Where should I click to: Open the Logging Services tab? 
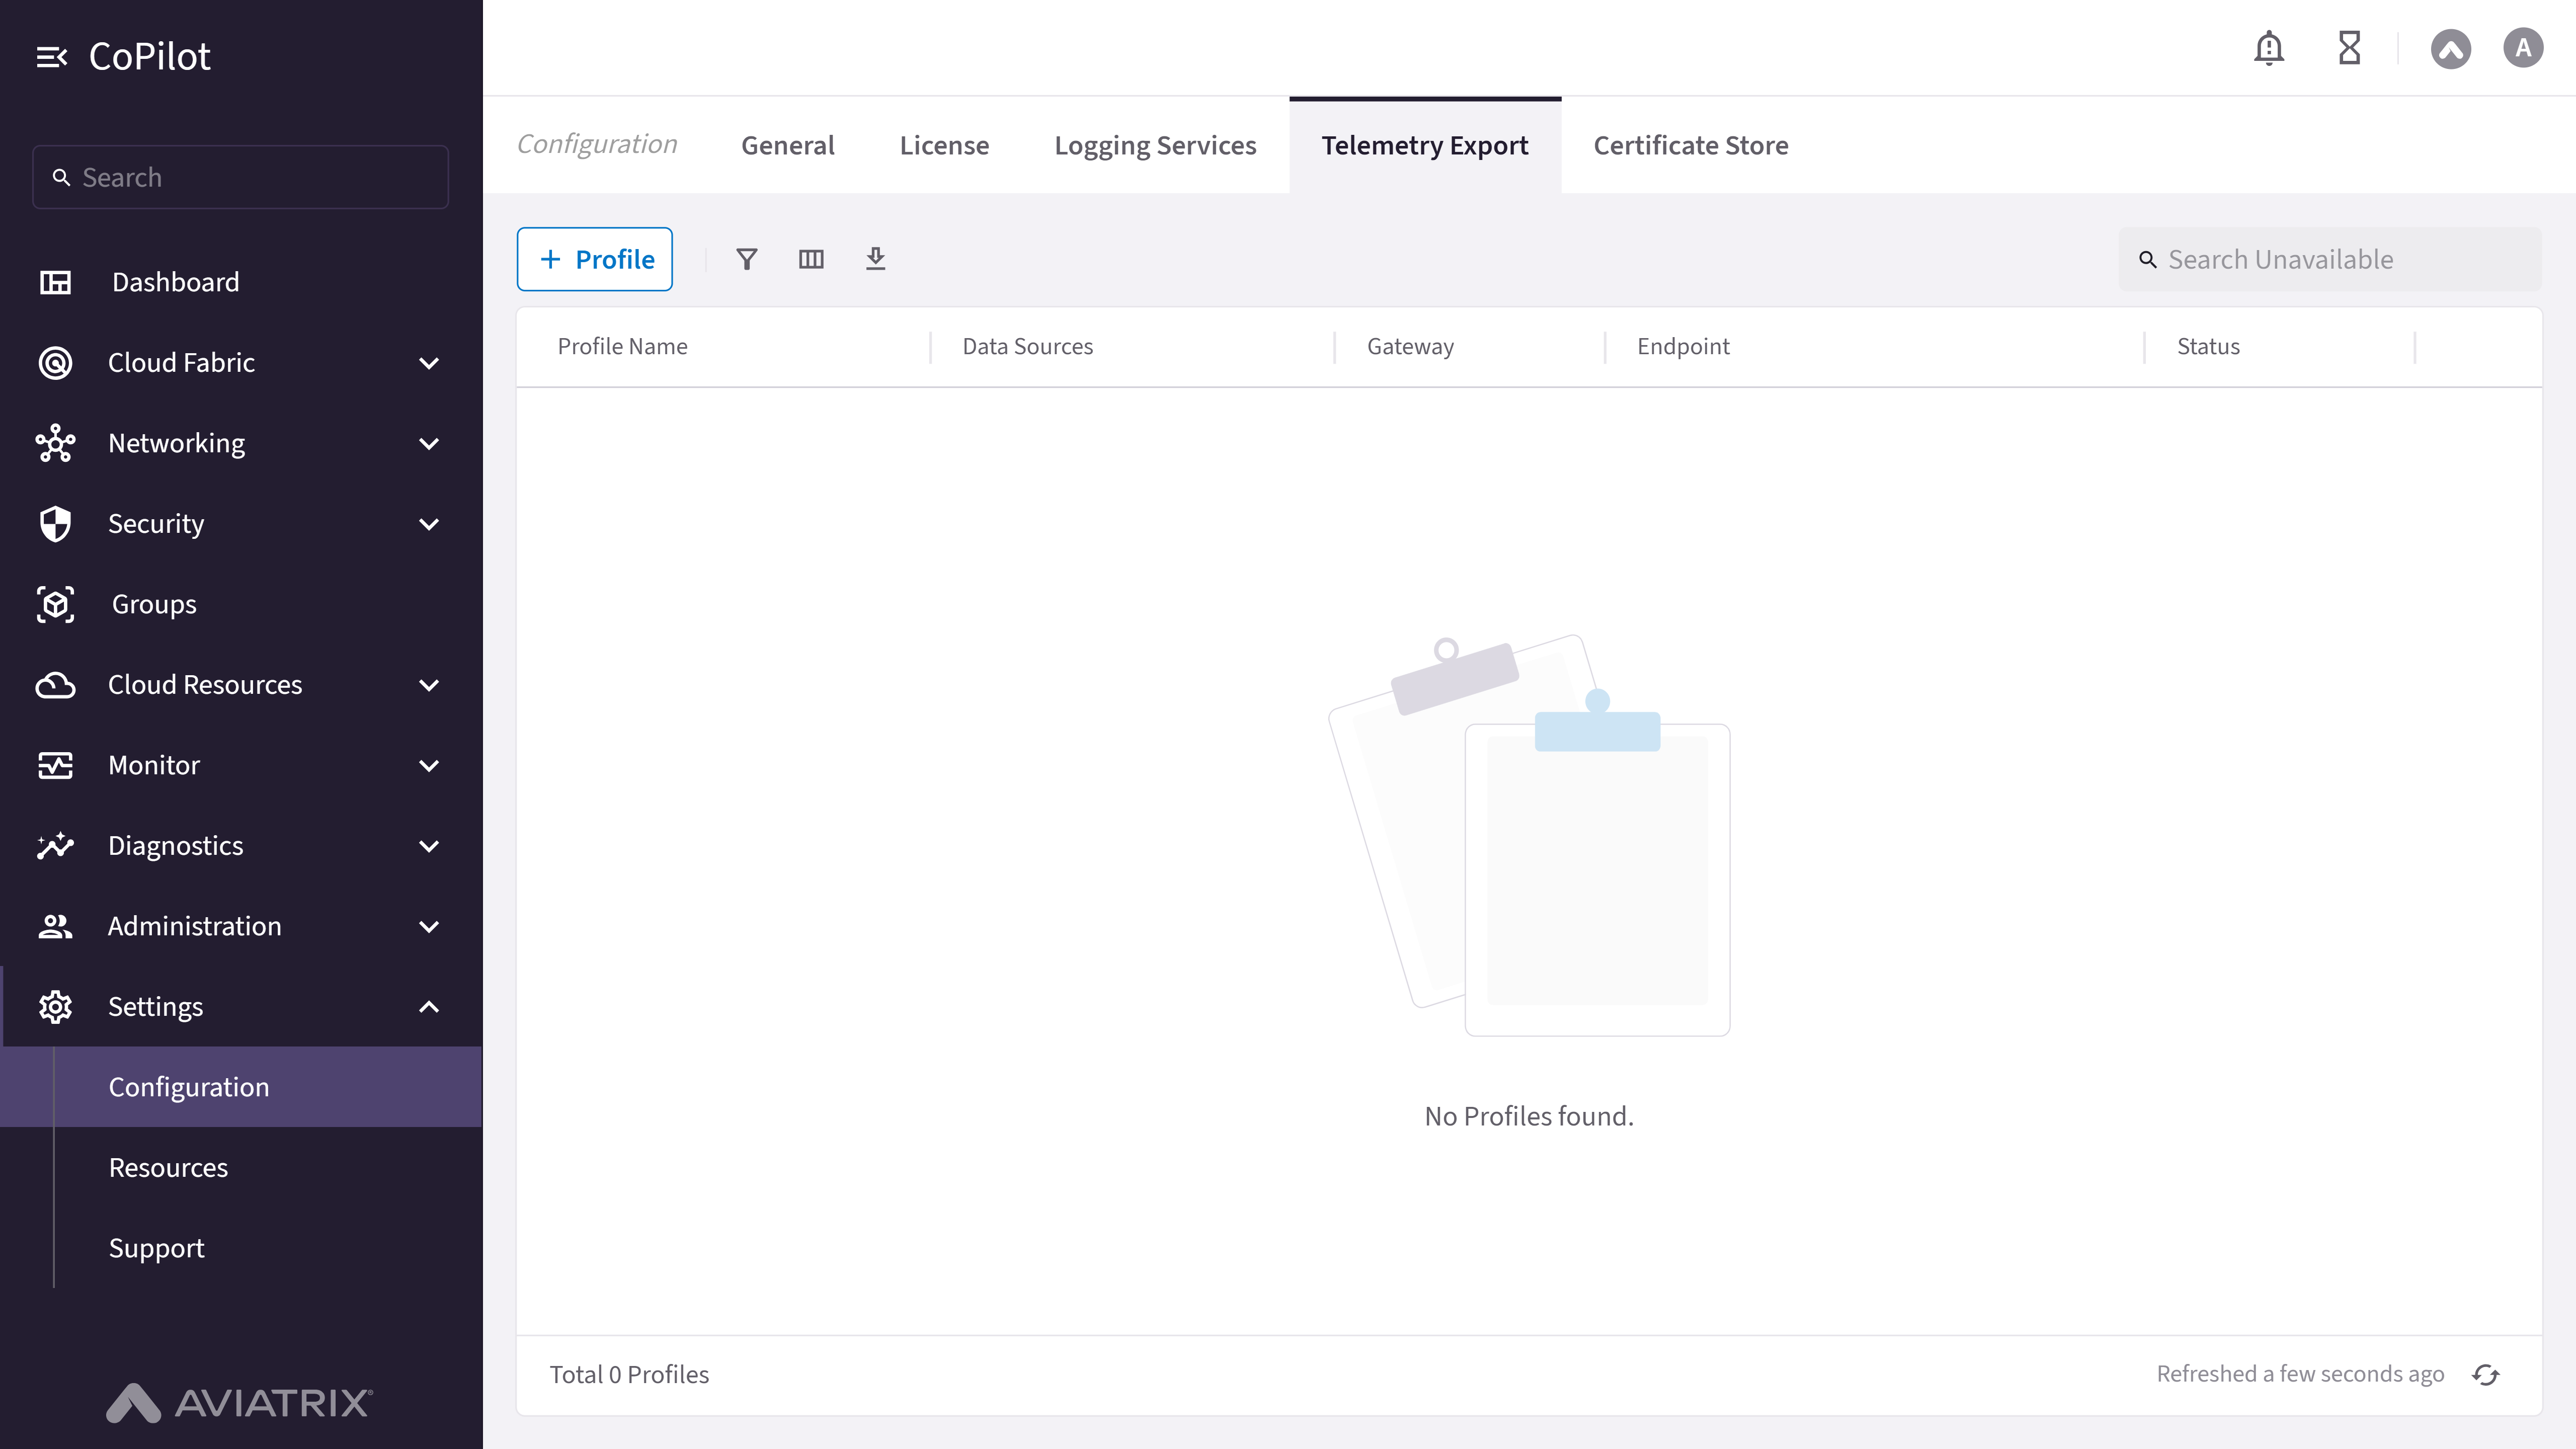1155,145
